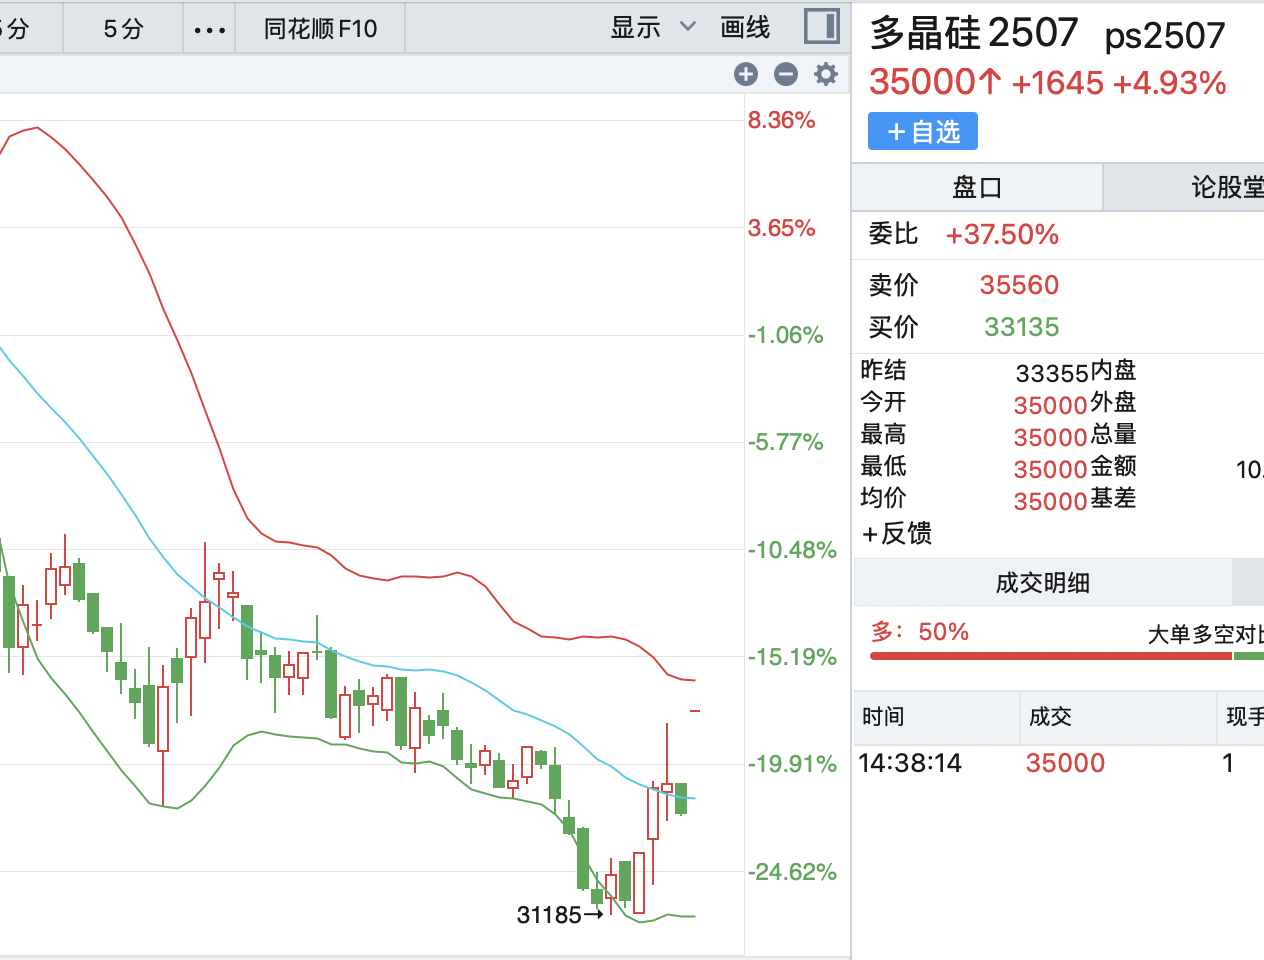Screen dimensions: 1264x960
Task: Click the 时间 column header
Action: 883,717
